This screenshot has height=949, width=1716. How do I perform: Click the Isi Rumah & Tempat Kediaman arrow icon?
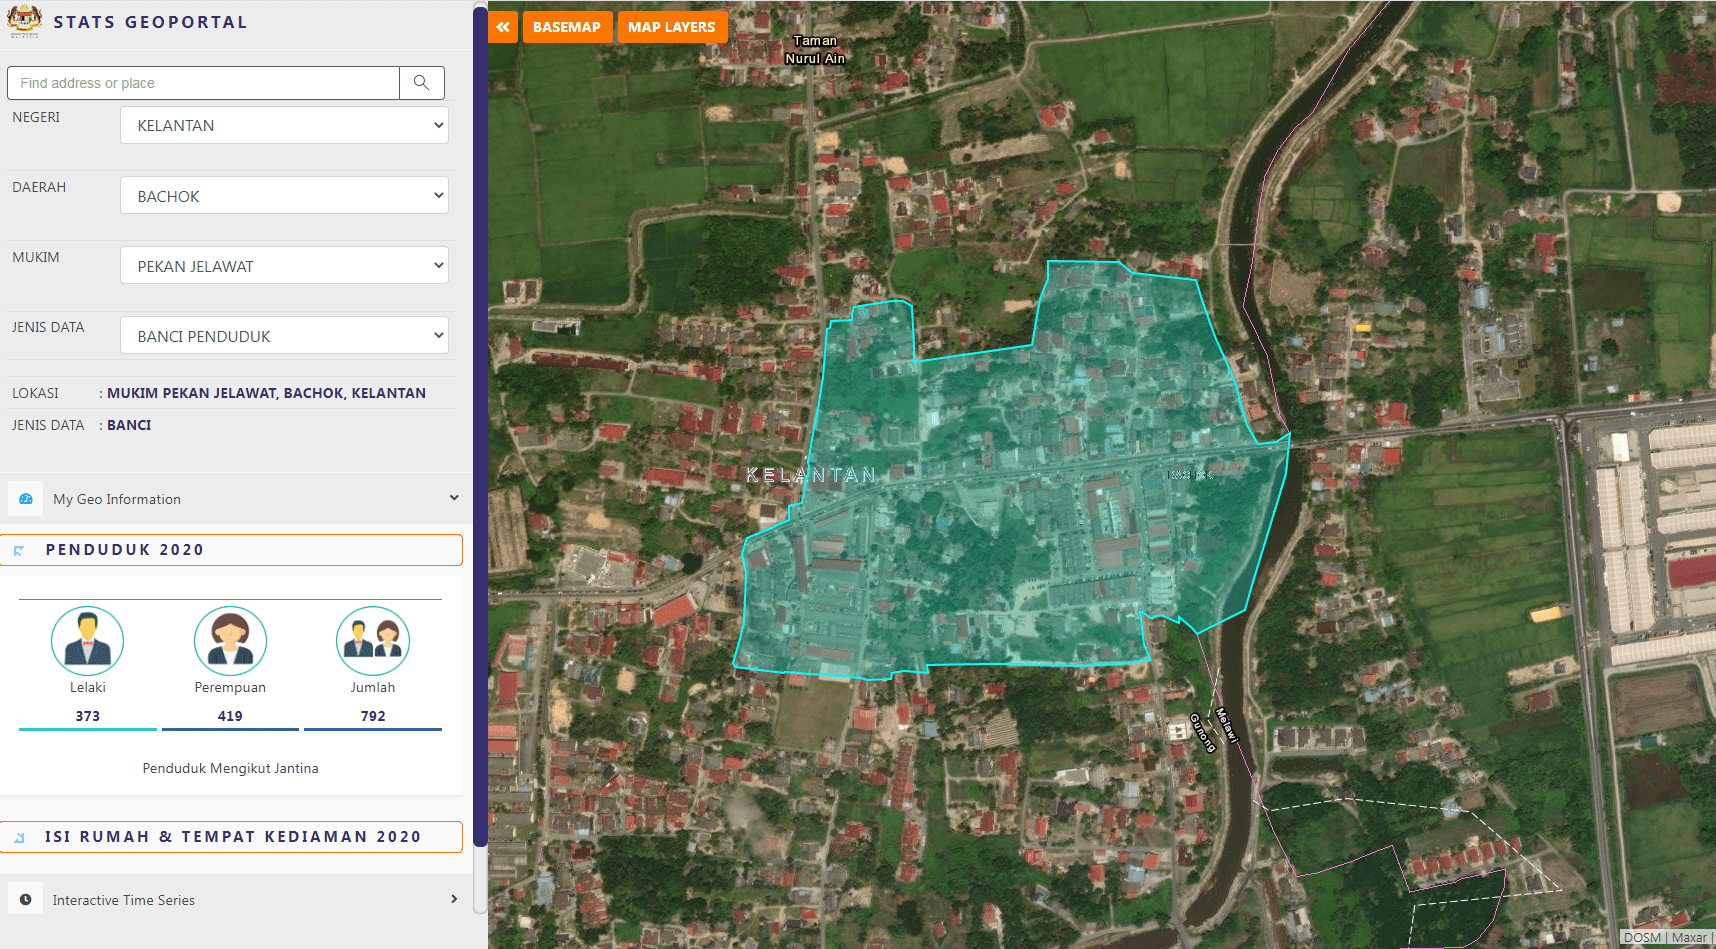tap(19, 838)
